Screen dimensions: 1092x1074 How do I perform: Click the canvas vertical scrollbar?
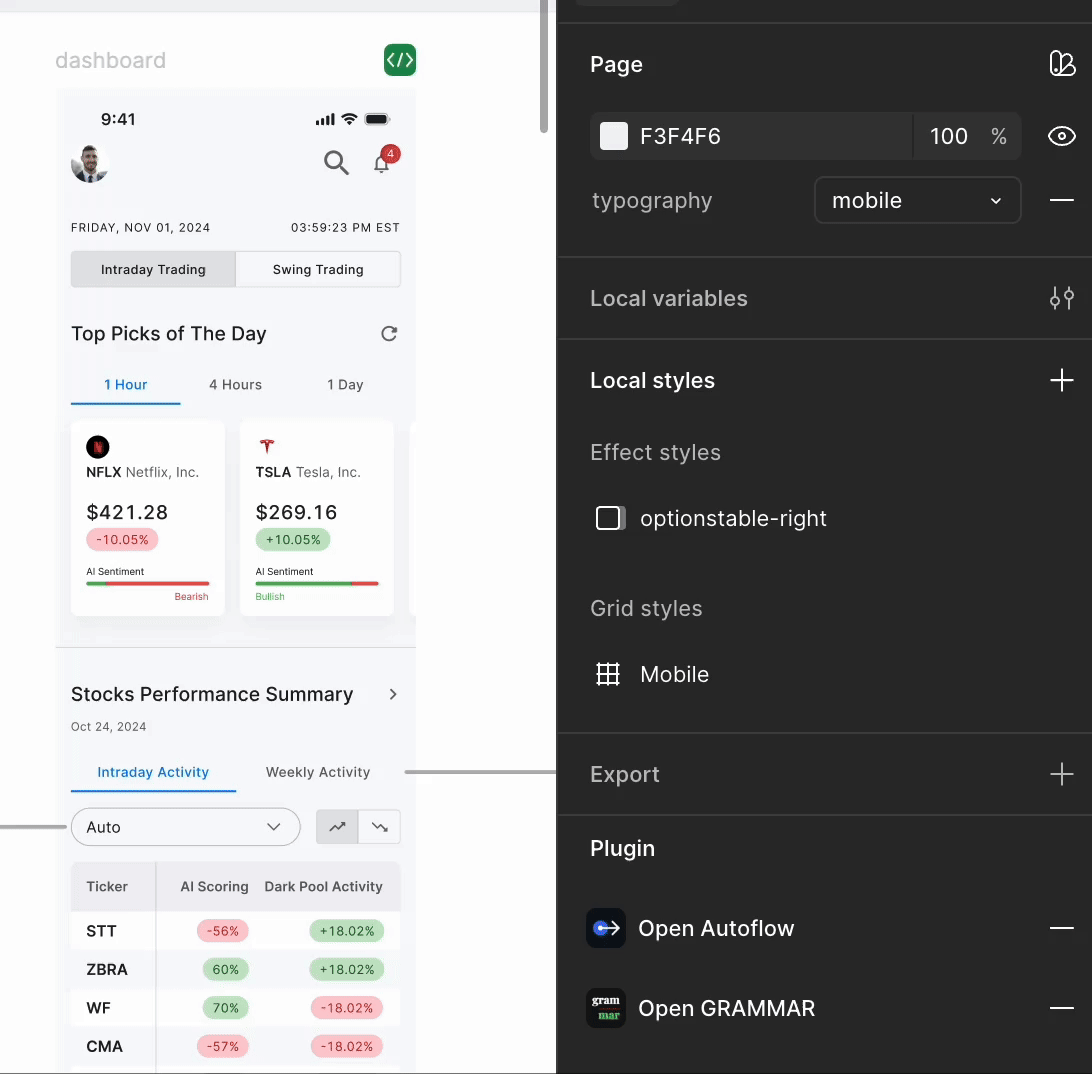pos(544,66)
